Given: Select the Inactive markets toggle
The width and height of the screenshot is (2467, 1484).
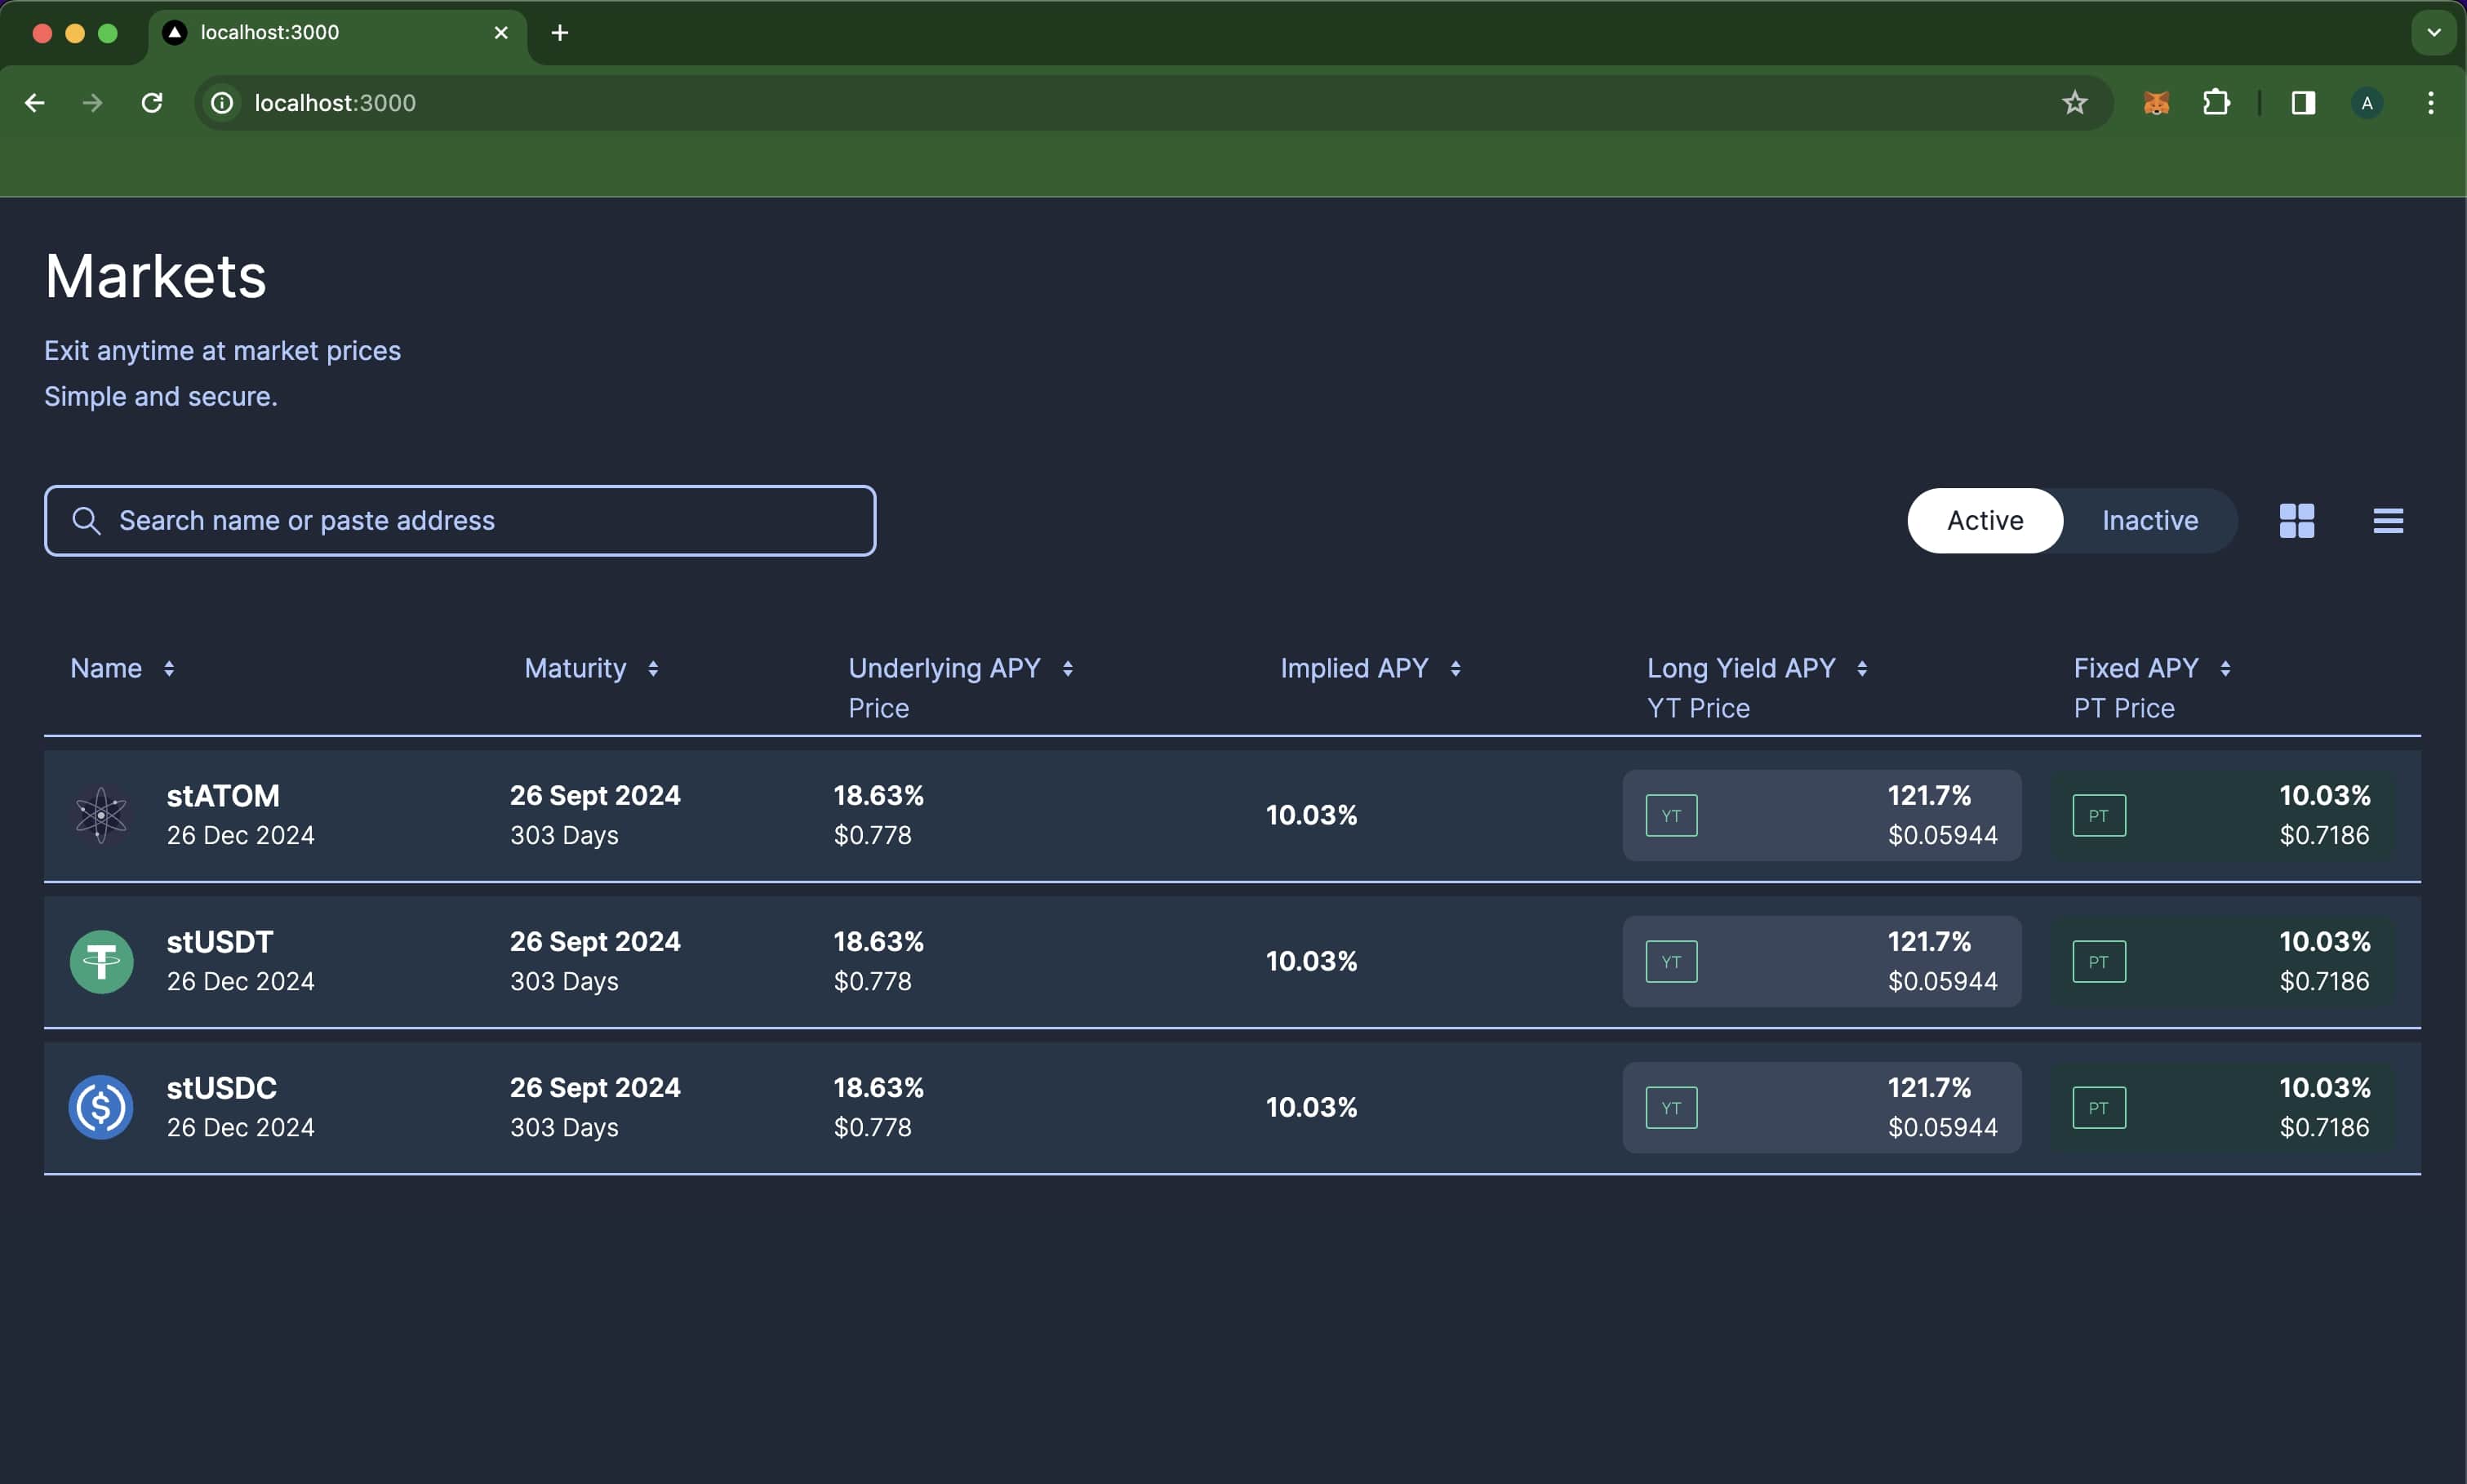Looking at the screenshot, I should click(x=2149, y=520).
